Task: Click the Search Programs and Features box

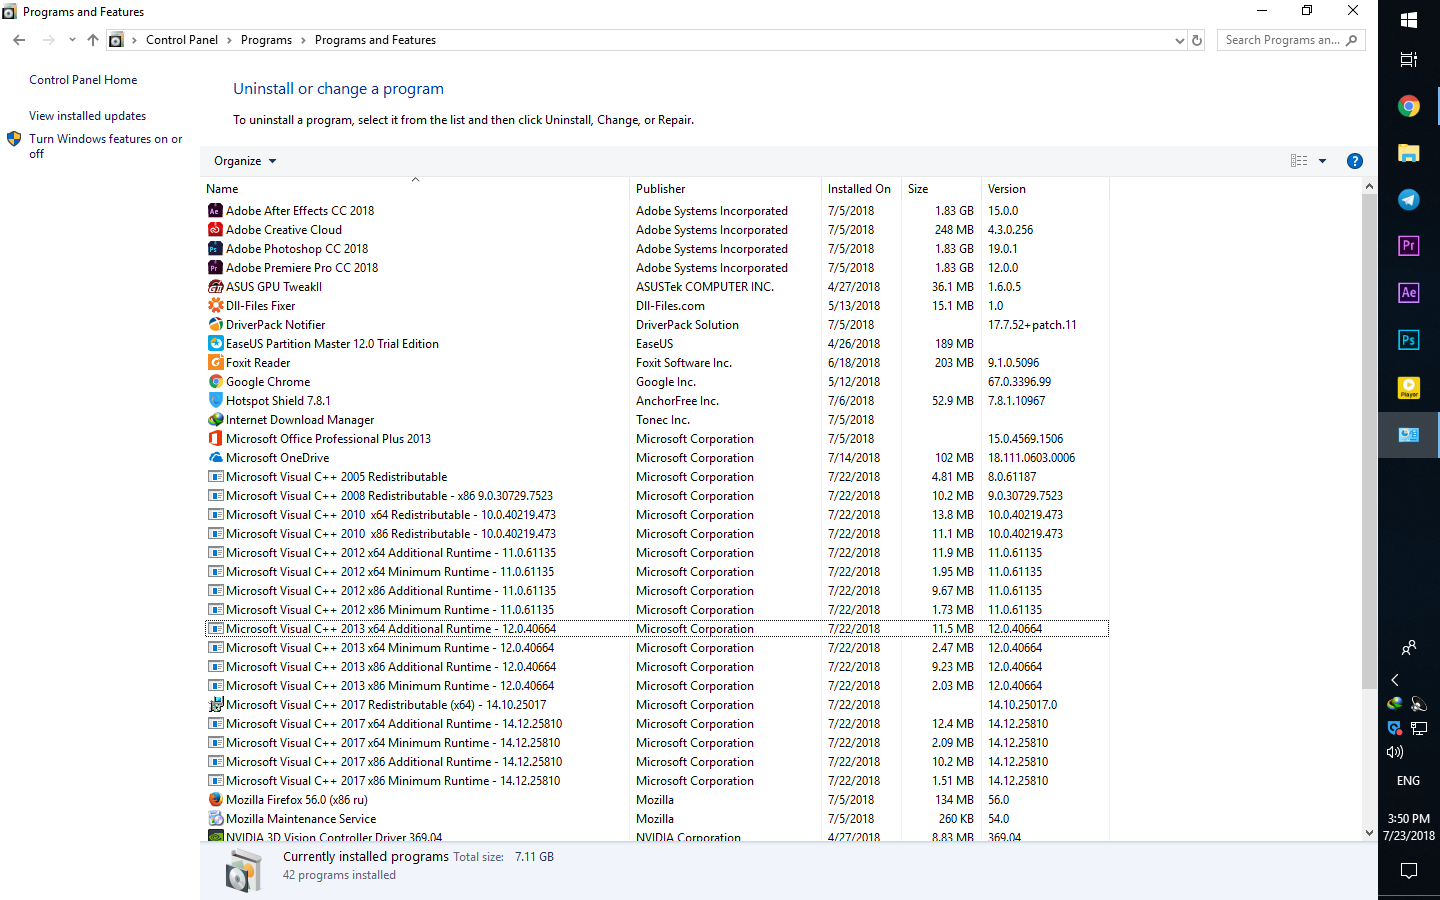Action: [x=1291, y=40]
